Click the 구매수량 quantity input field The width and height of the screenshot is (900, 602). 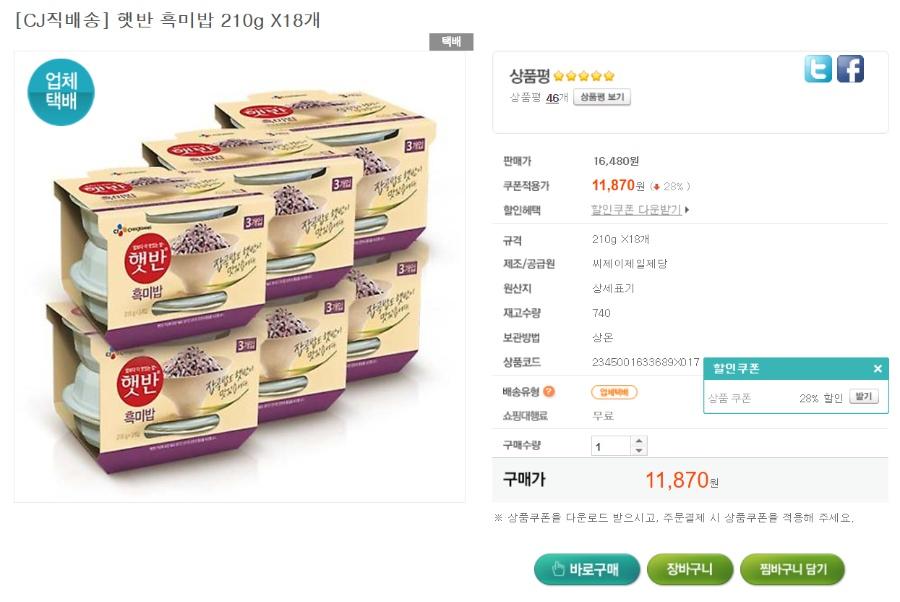[x=611, y=446]
